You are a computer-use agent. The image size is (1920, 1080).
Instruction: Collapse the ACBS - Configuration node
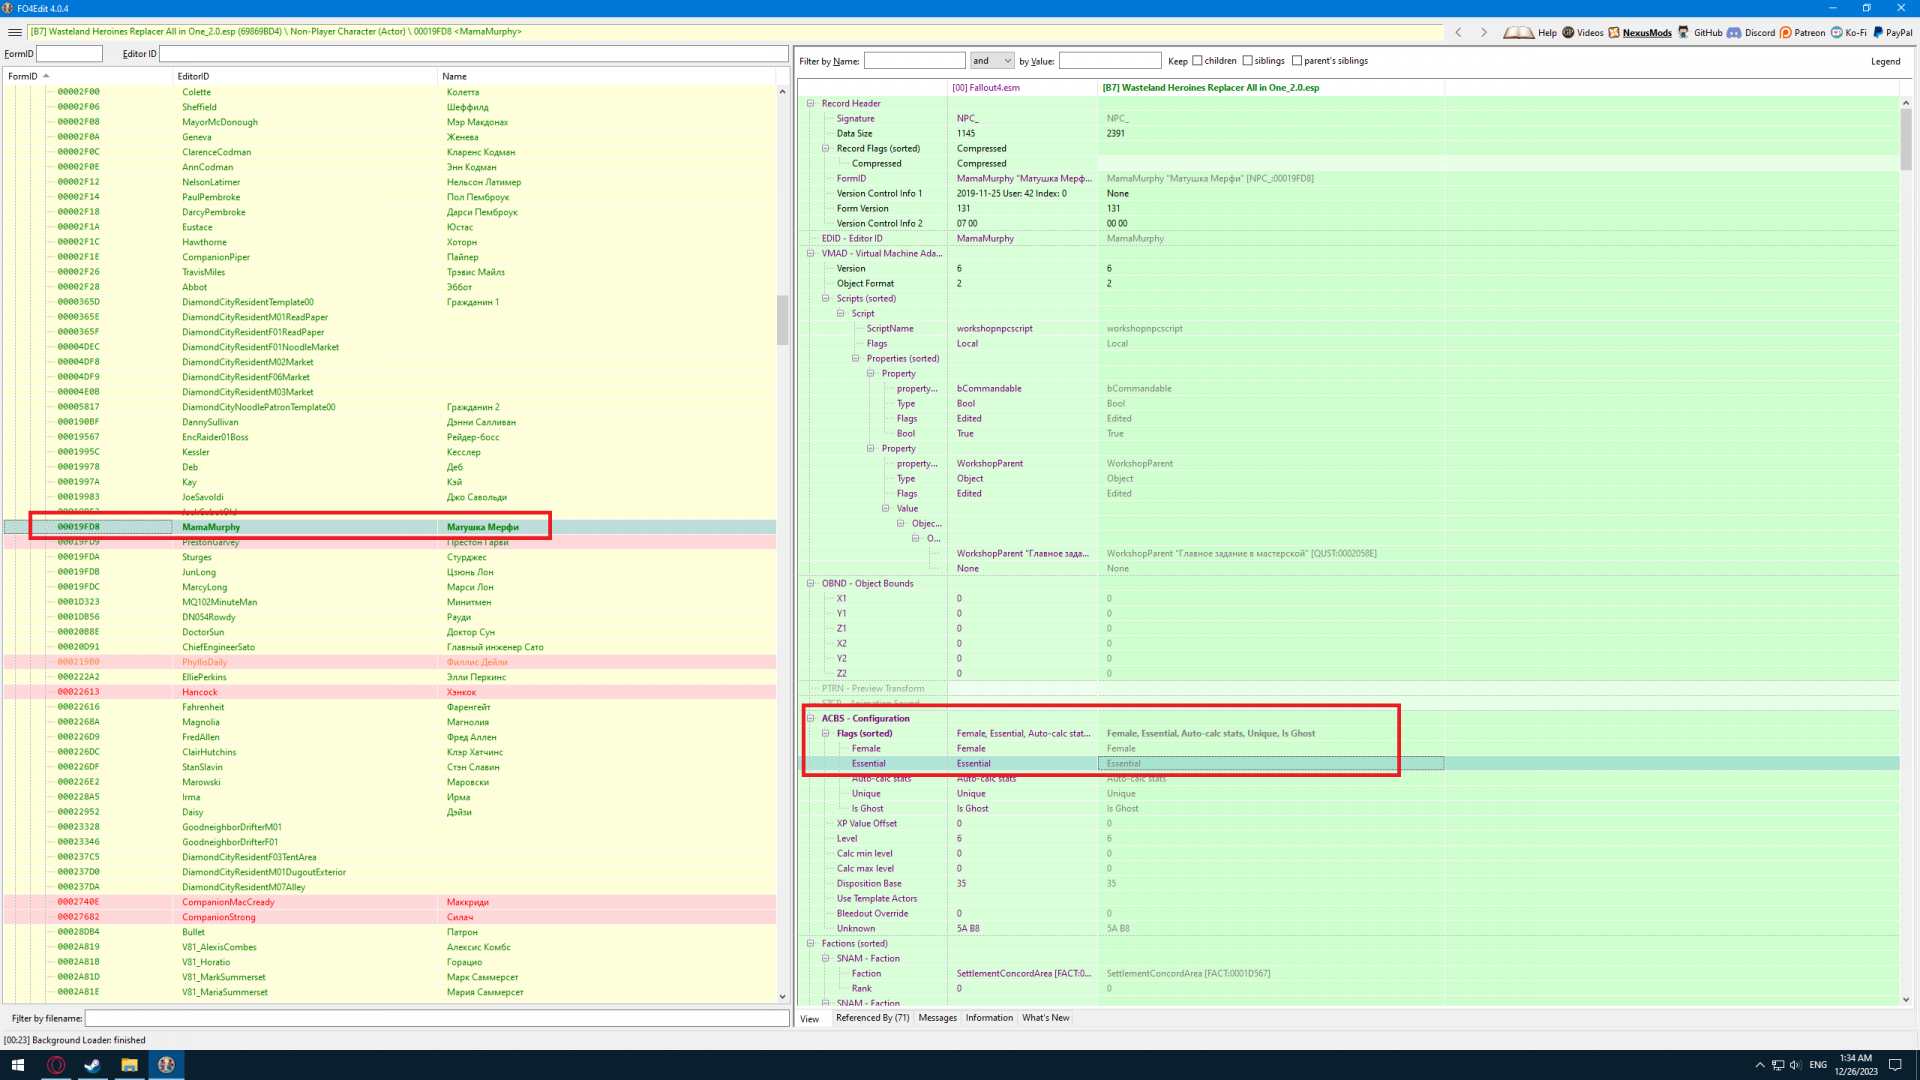pos(811,718)
